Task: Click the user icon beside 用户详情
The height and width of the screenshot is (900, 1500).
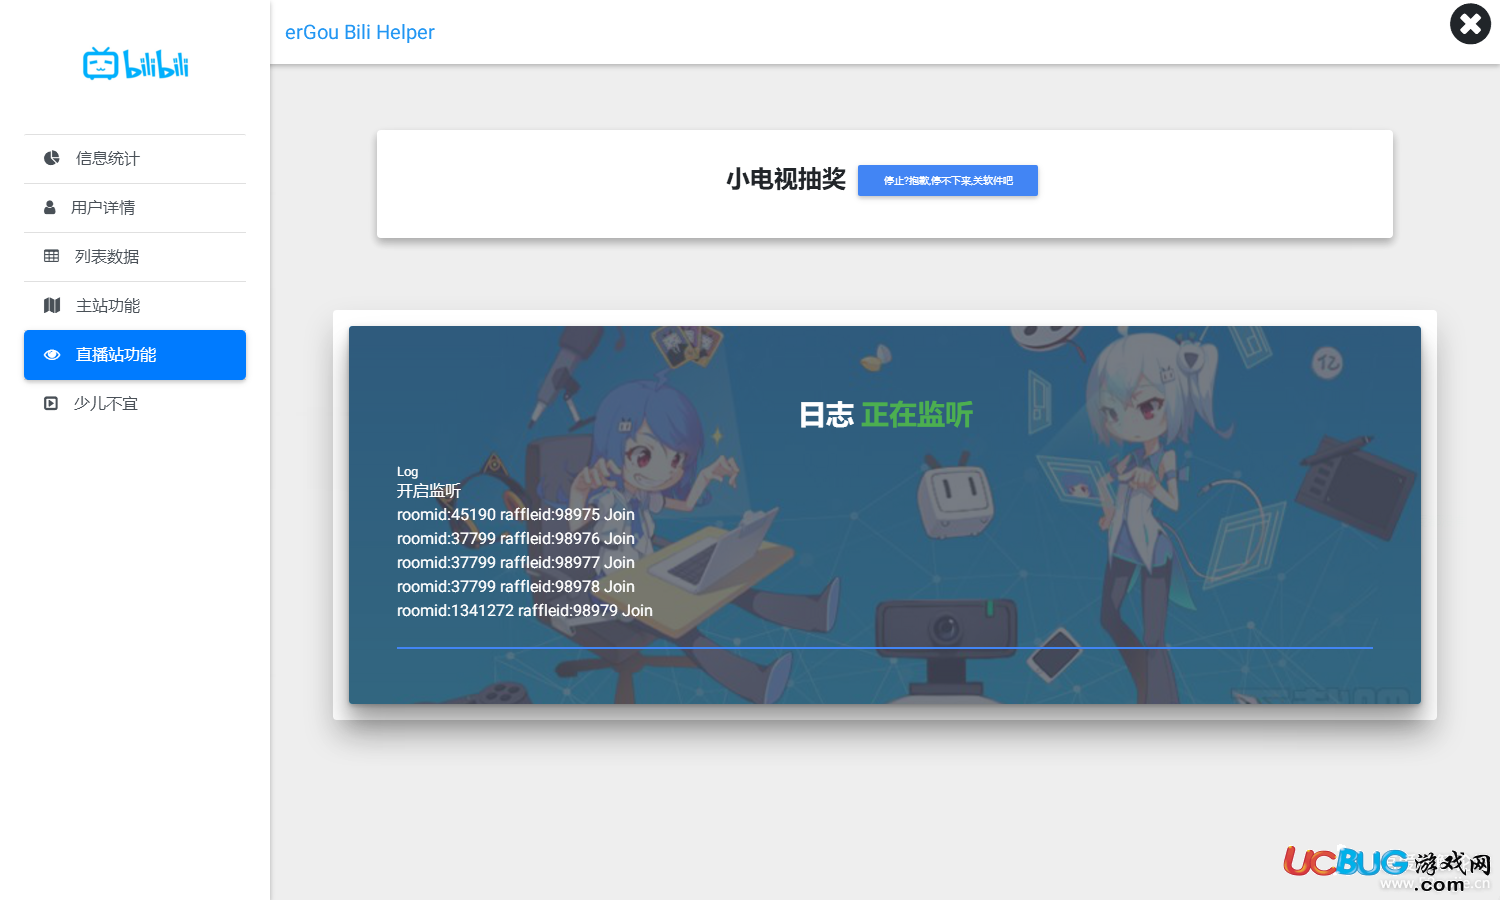Action: tap(50, 207)
